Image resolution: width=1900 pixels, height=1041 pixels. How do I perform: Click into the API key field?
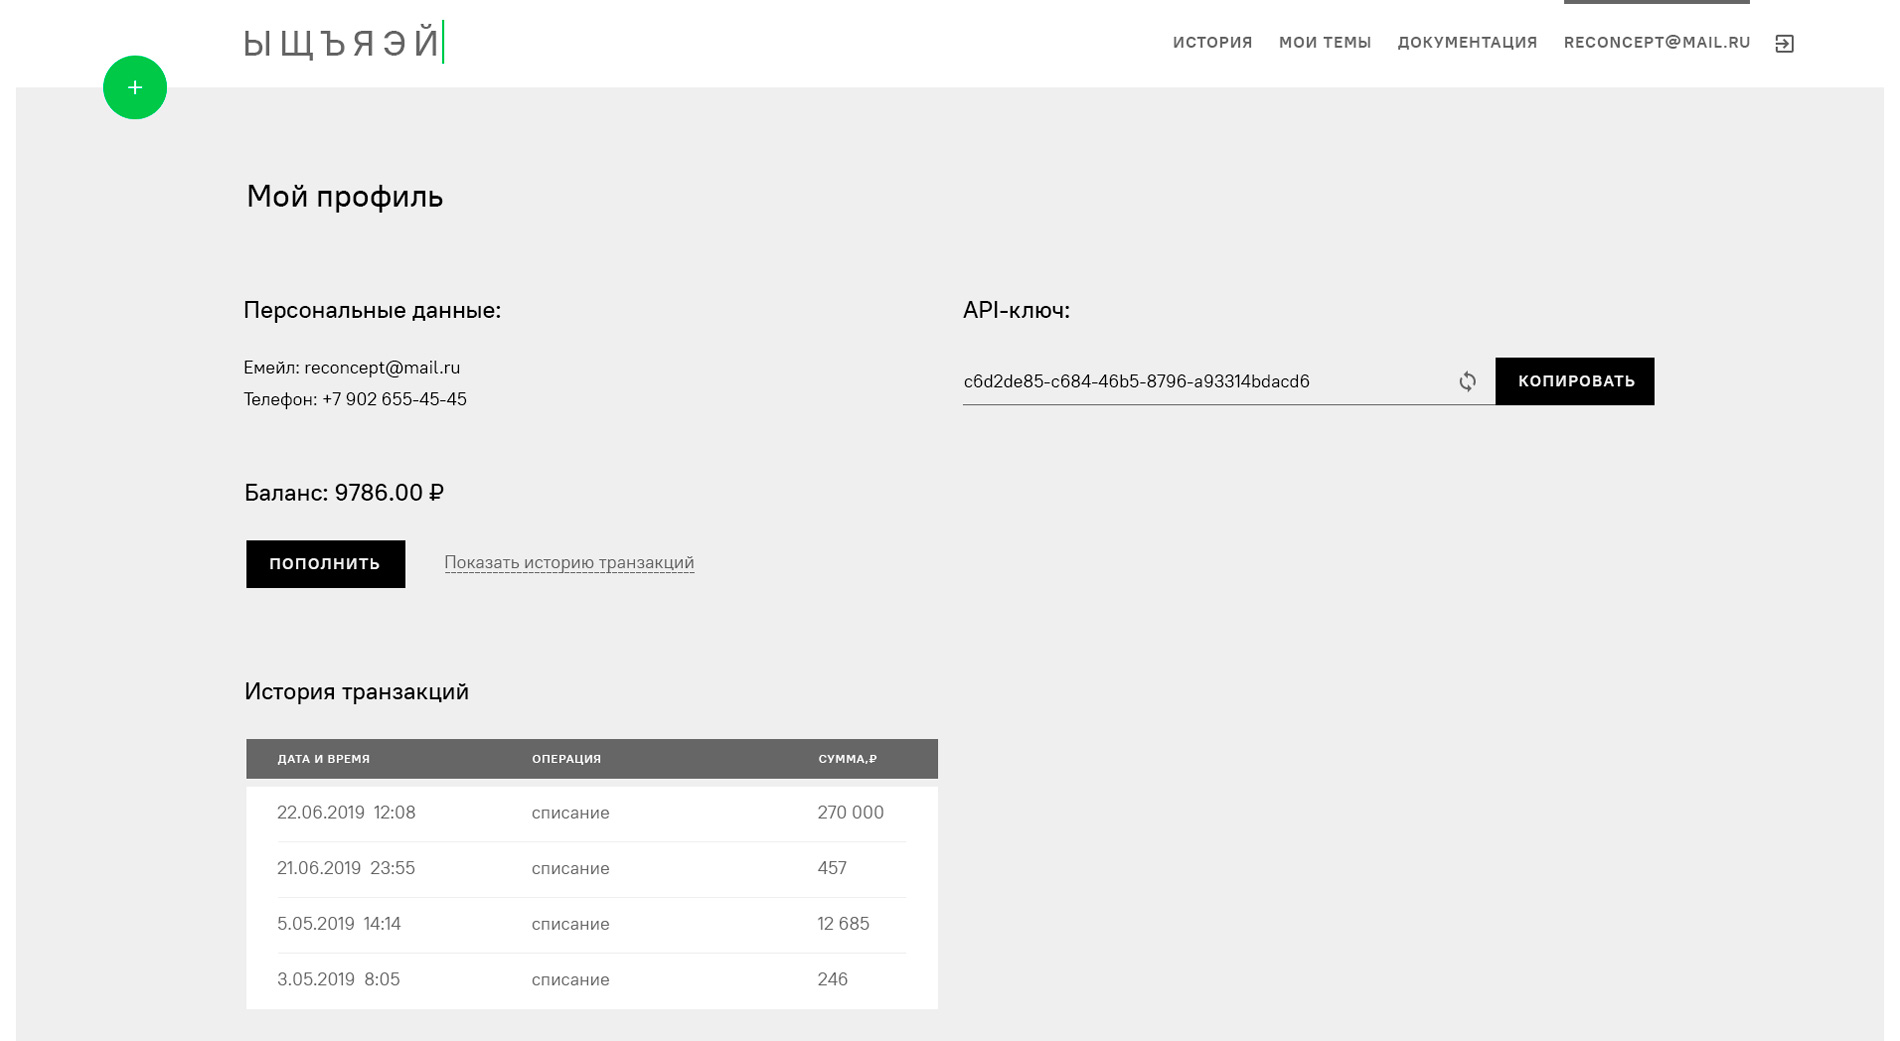coord(1200,382)
